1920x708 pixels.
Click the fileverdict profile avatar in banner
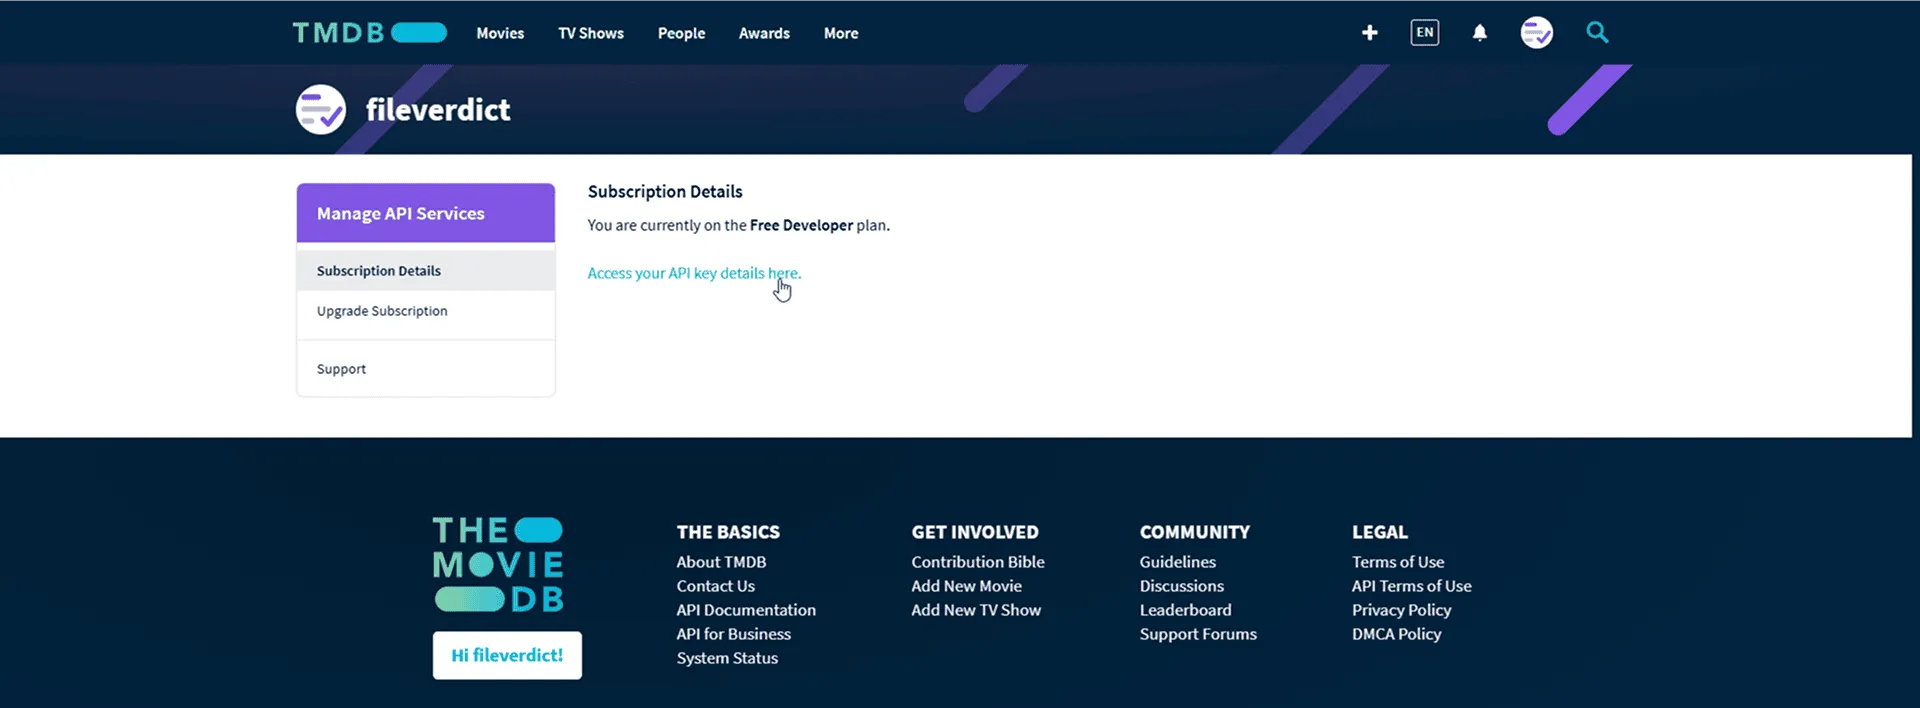pos(321,109)
